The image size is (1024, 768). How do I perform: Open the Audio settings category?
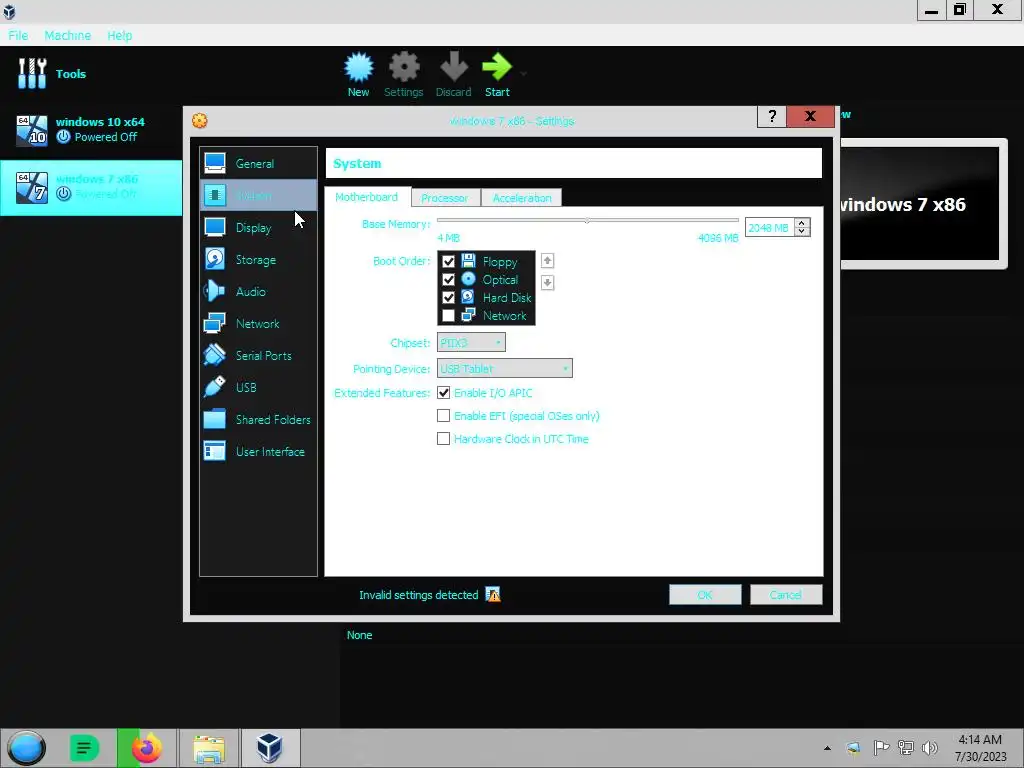(x=259, y=291)
